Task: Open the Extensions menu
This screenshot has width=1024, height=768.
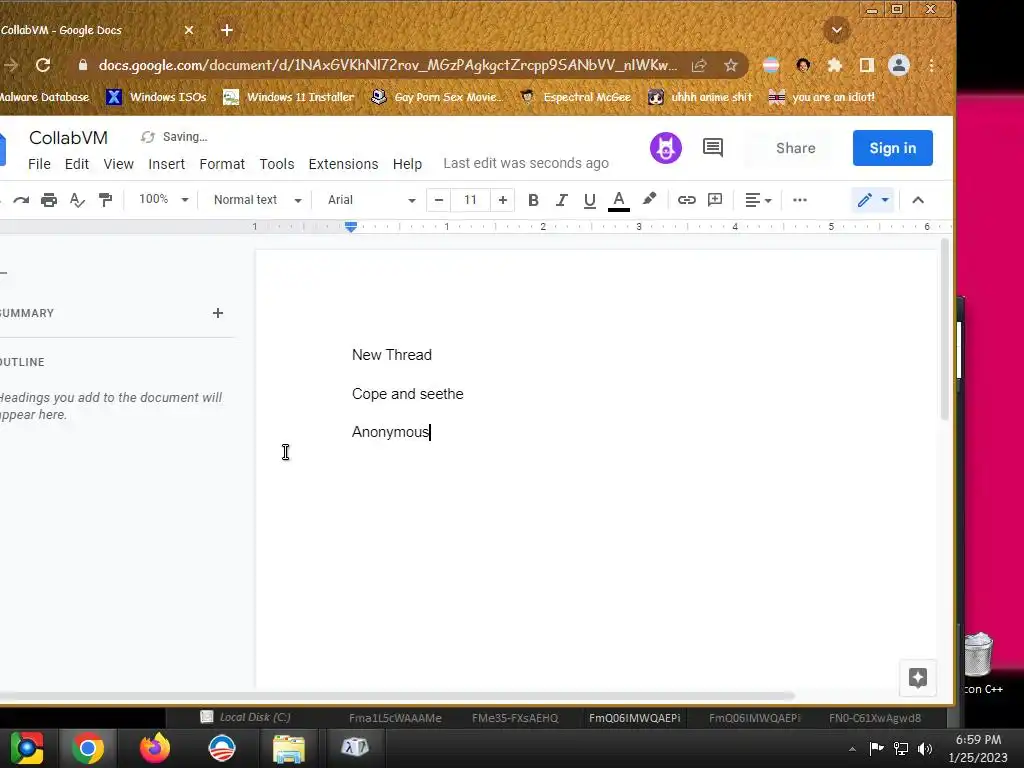Action: 344,164
